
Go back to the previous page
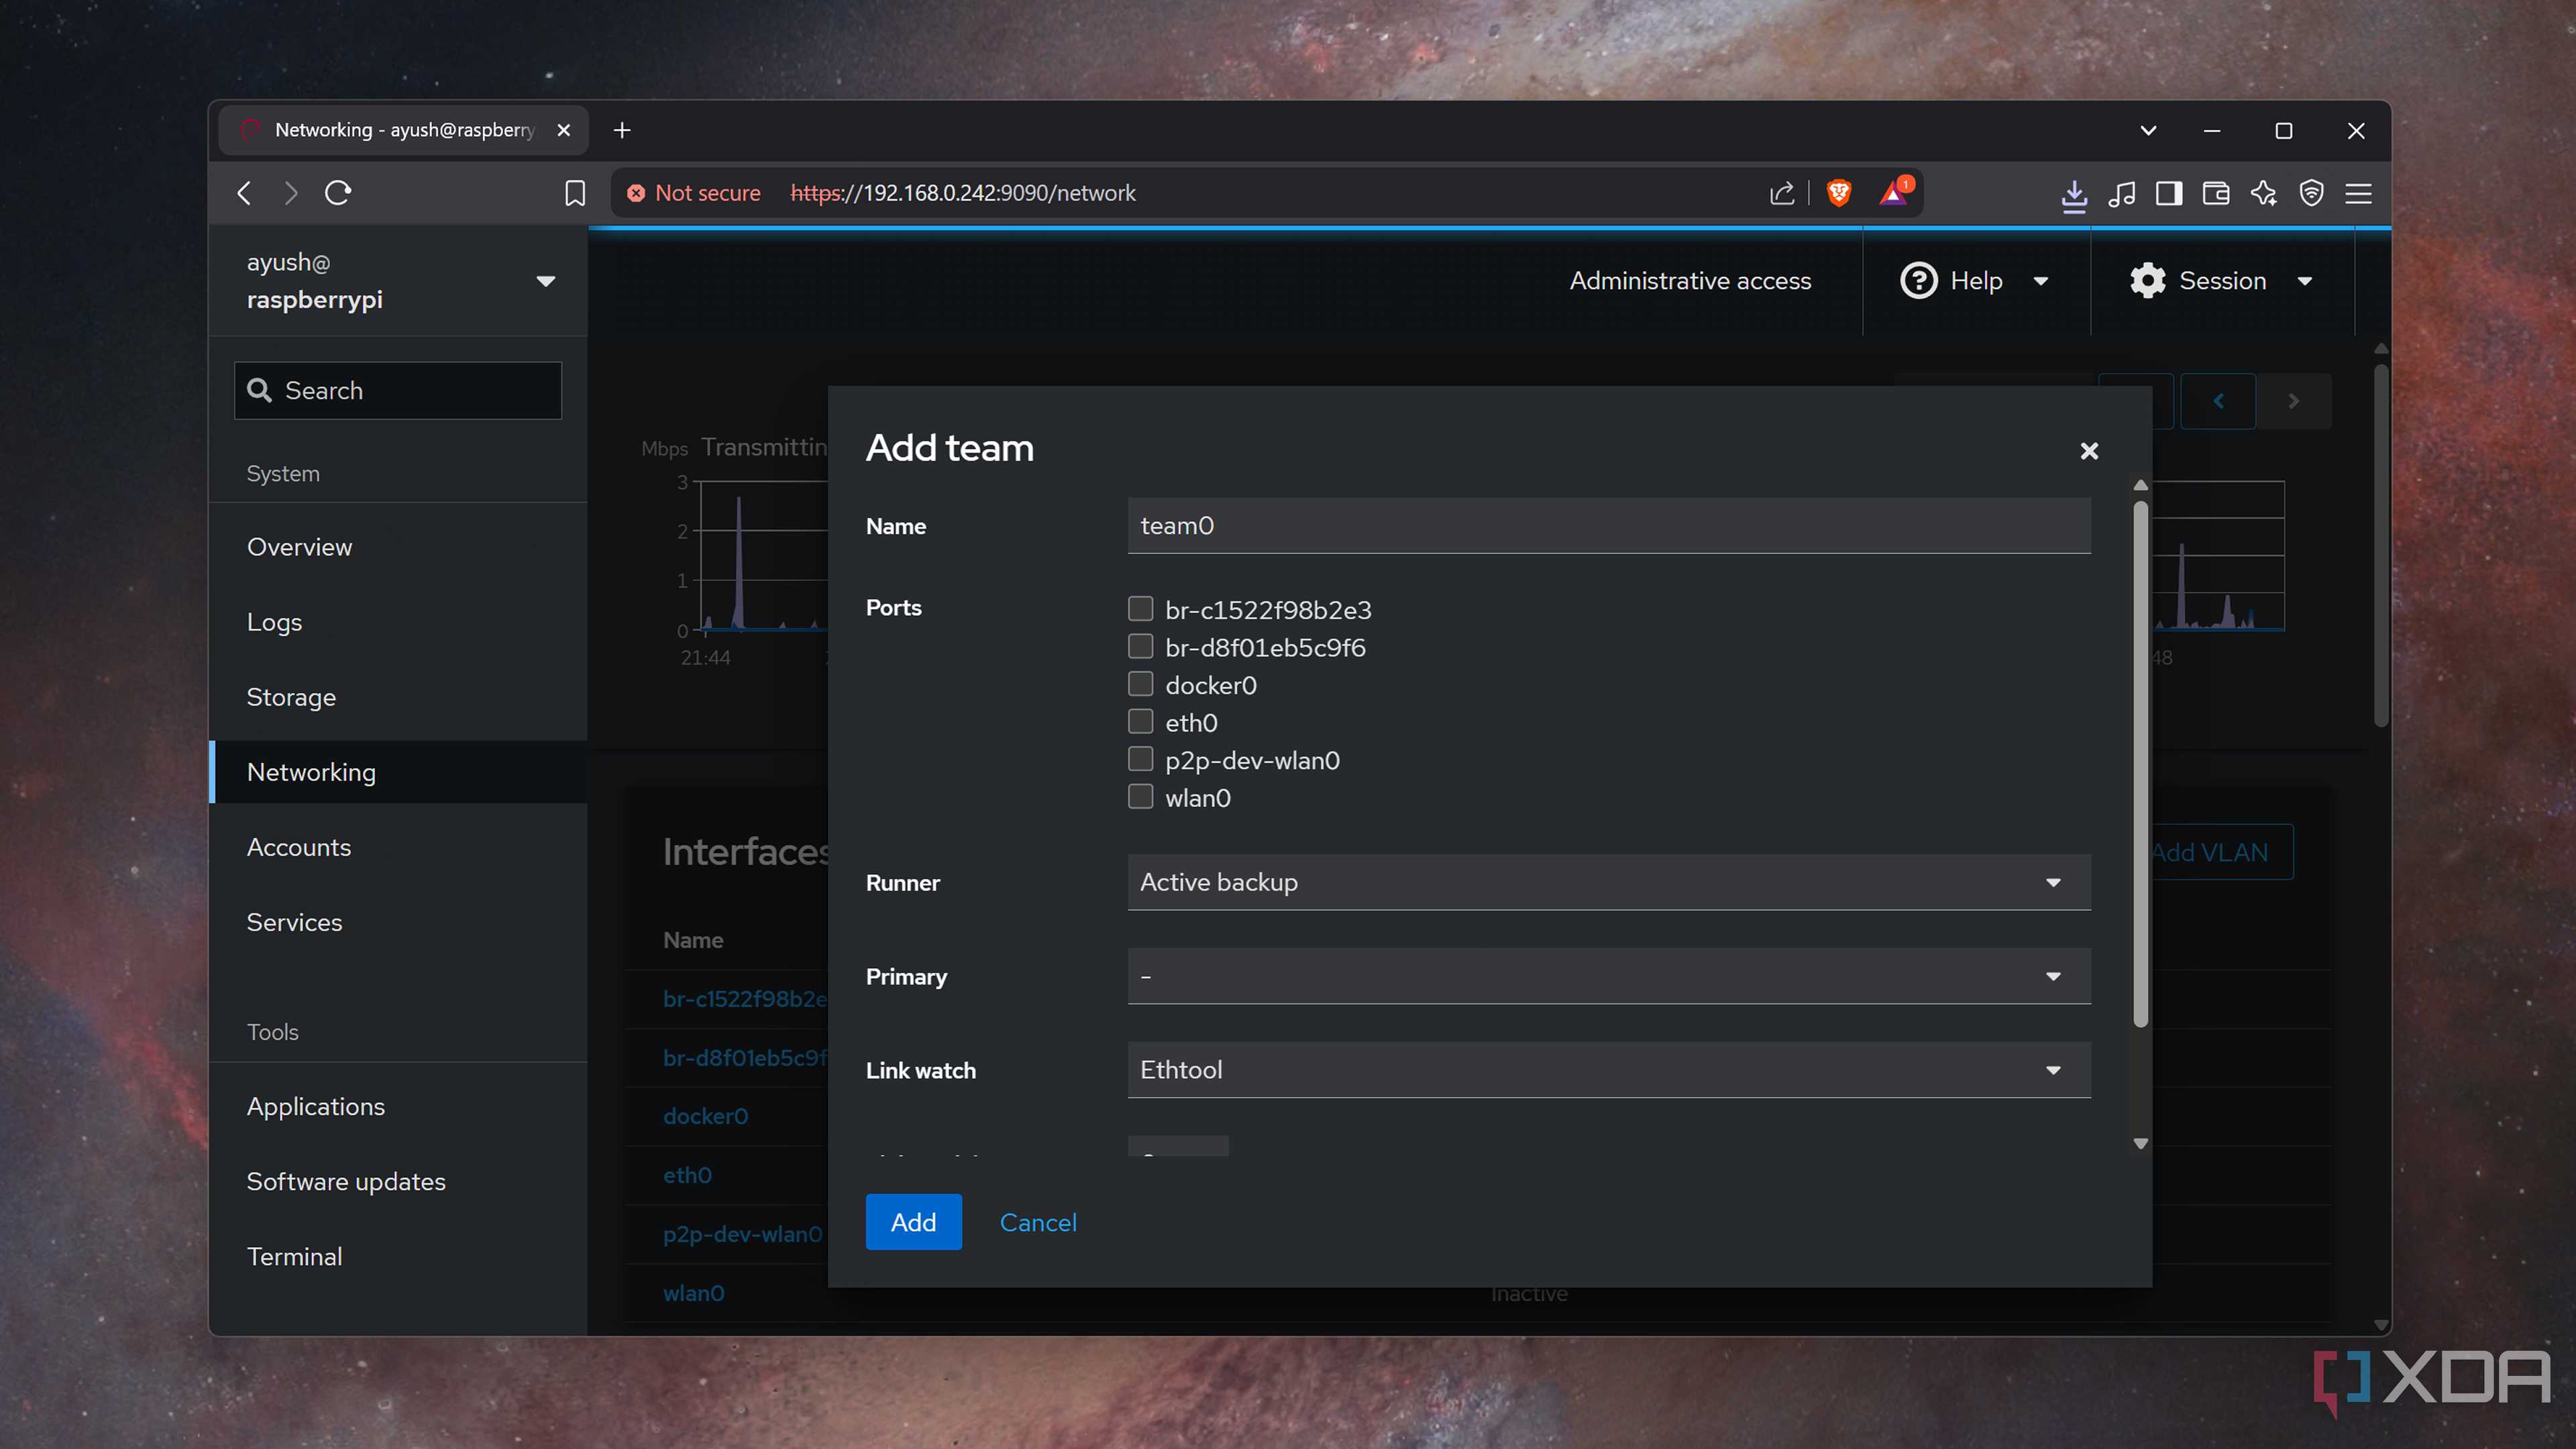click(244, 193)
